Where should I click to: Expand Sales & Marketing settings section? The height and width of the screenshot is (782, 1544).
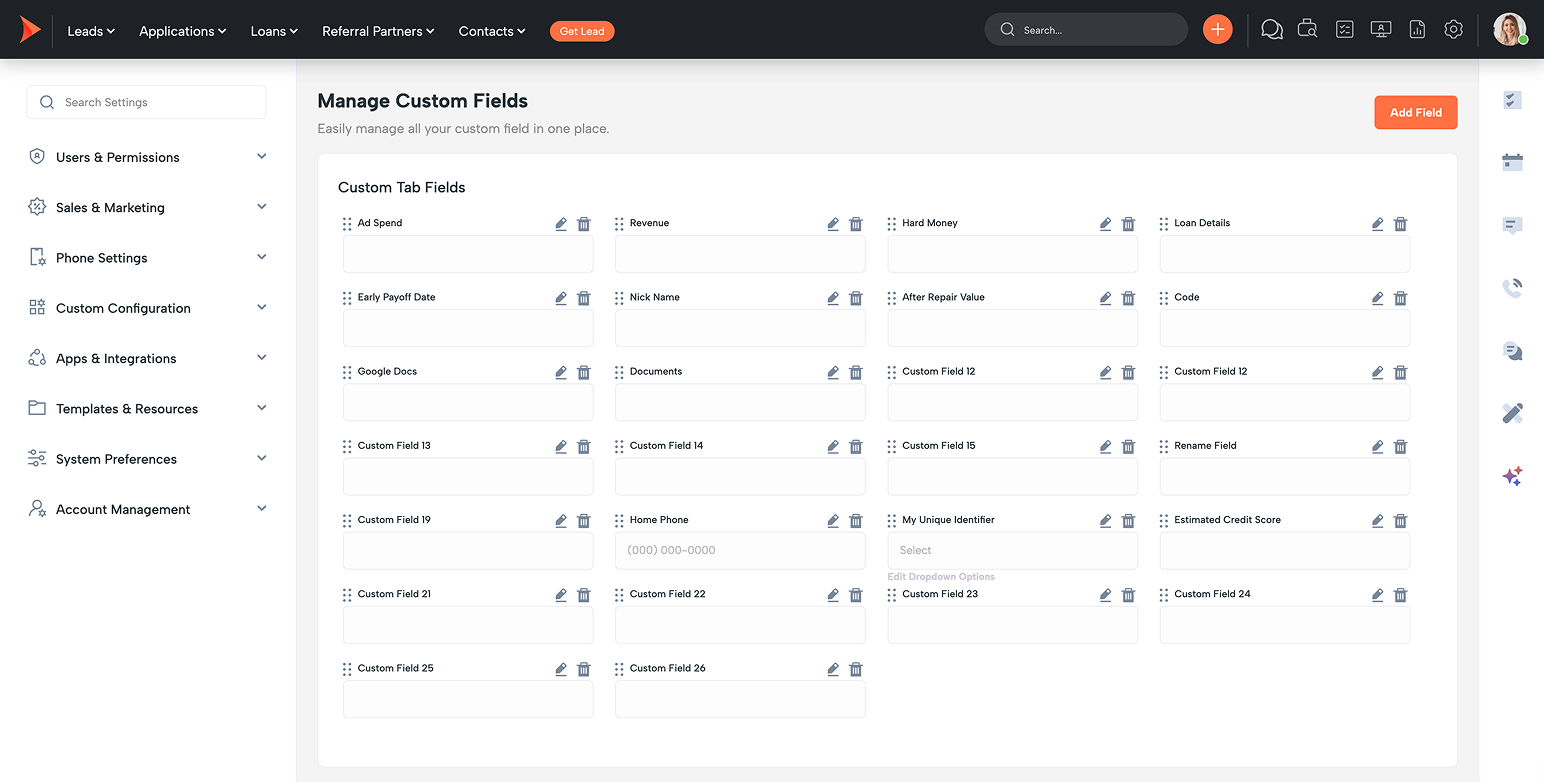(x=148, y=207)
